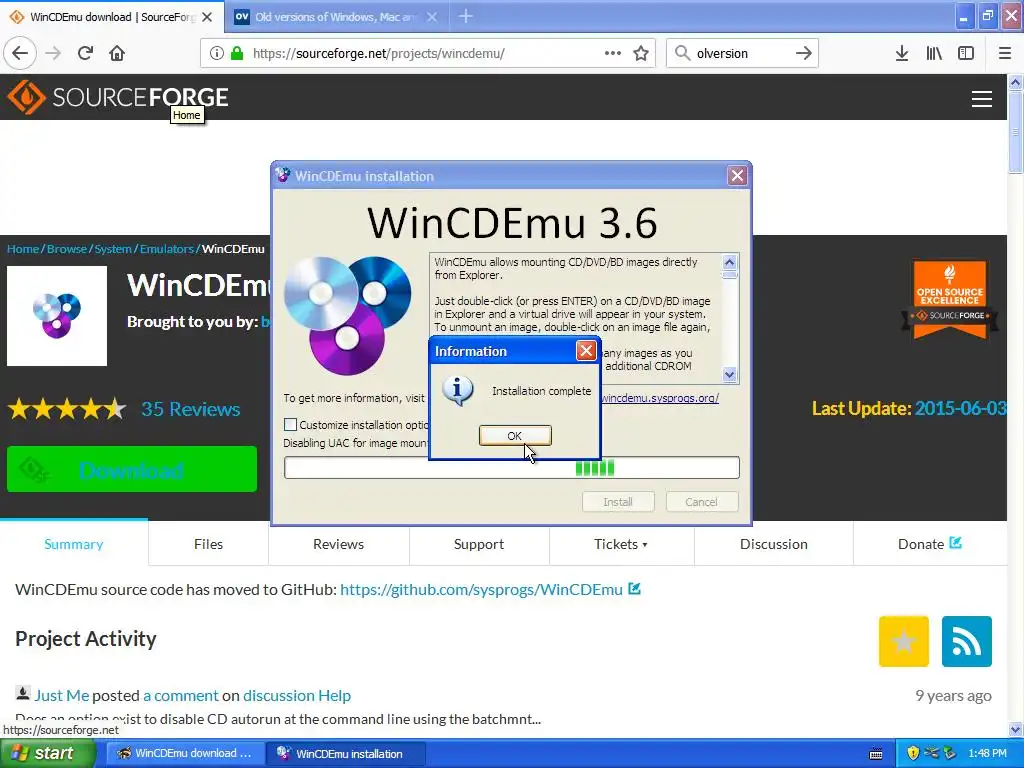The height and width of the screenshot is (768, 1024).
Task: Open Just Me user link
Action: pyautogui.click(x=61, y=696)
